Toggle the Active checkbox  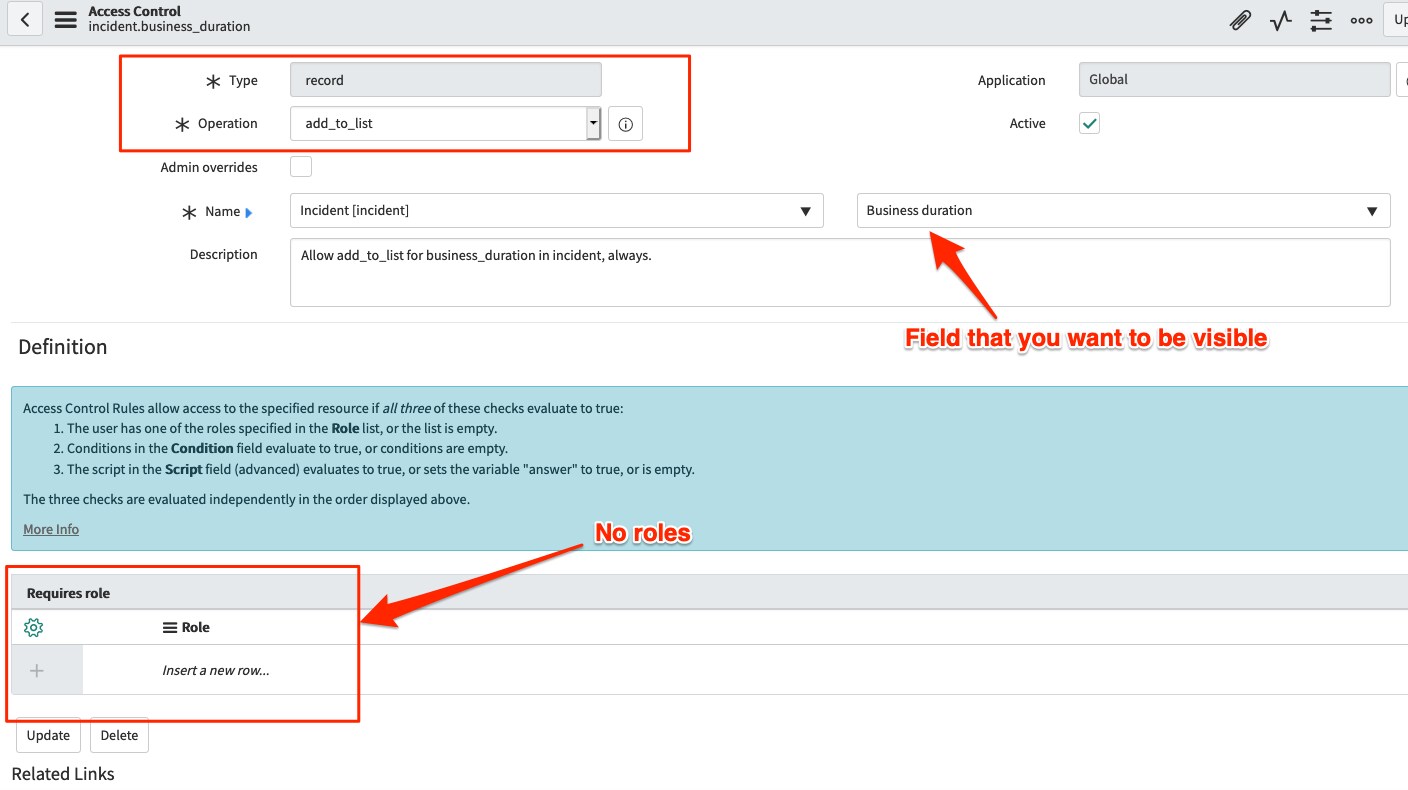click(x=1089, y=124)
